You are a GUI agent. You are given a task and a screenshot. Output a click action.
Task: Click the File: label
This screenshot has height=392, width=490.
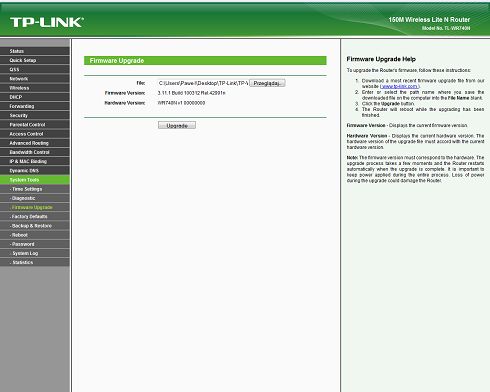click(x=141, y=83)
